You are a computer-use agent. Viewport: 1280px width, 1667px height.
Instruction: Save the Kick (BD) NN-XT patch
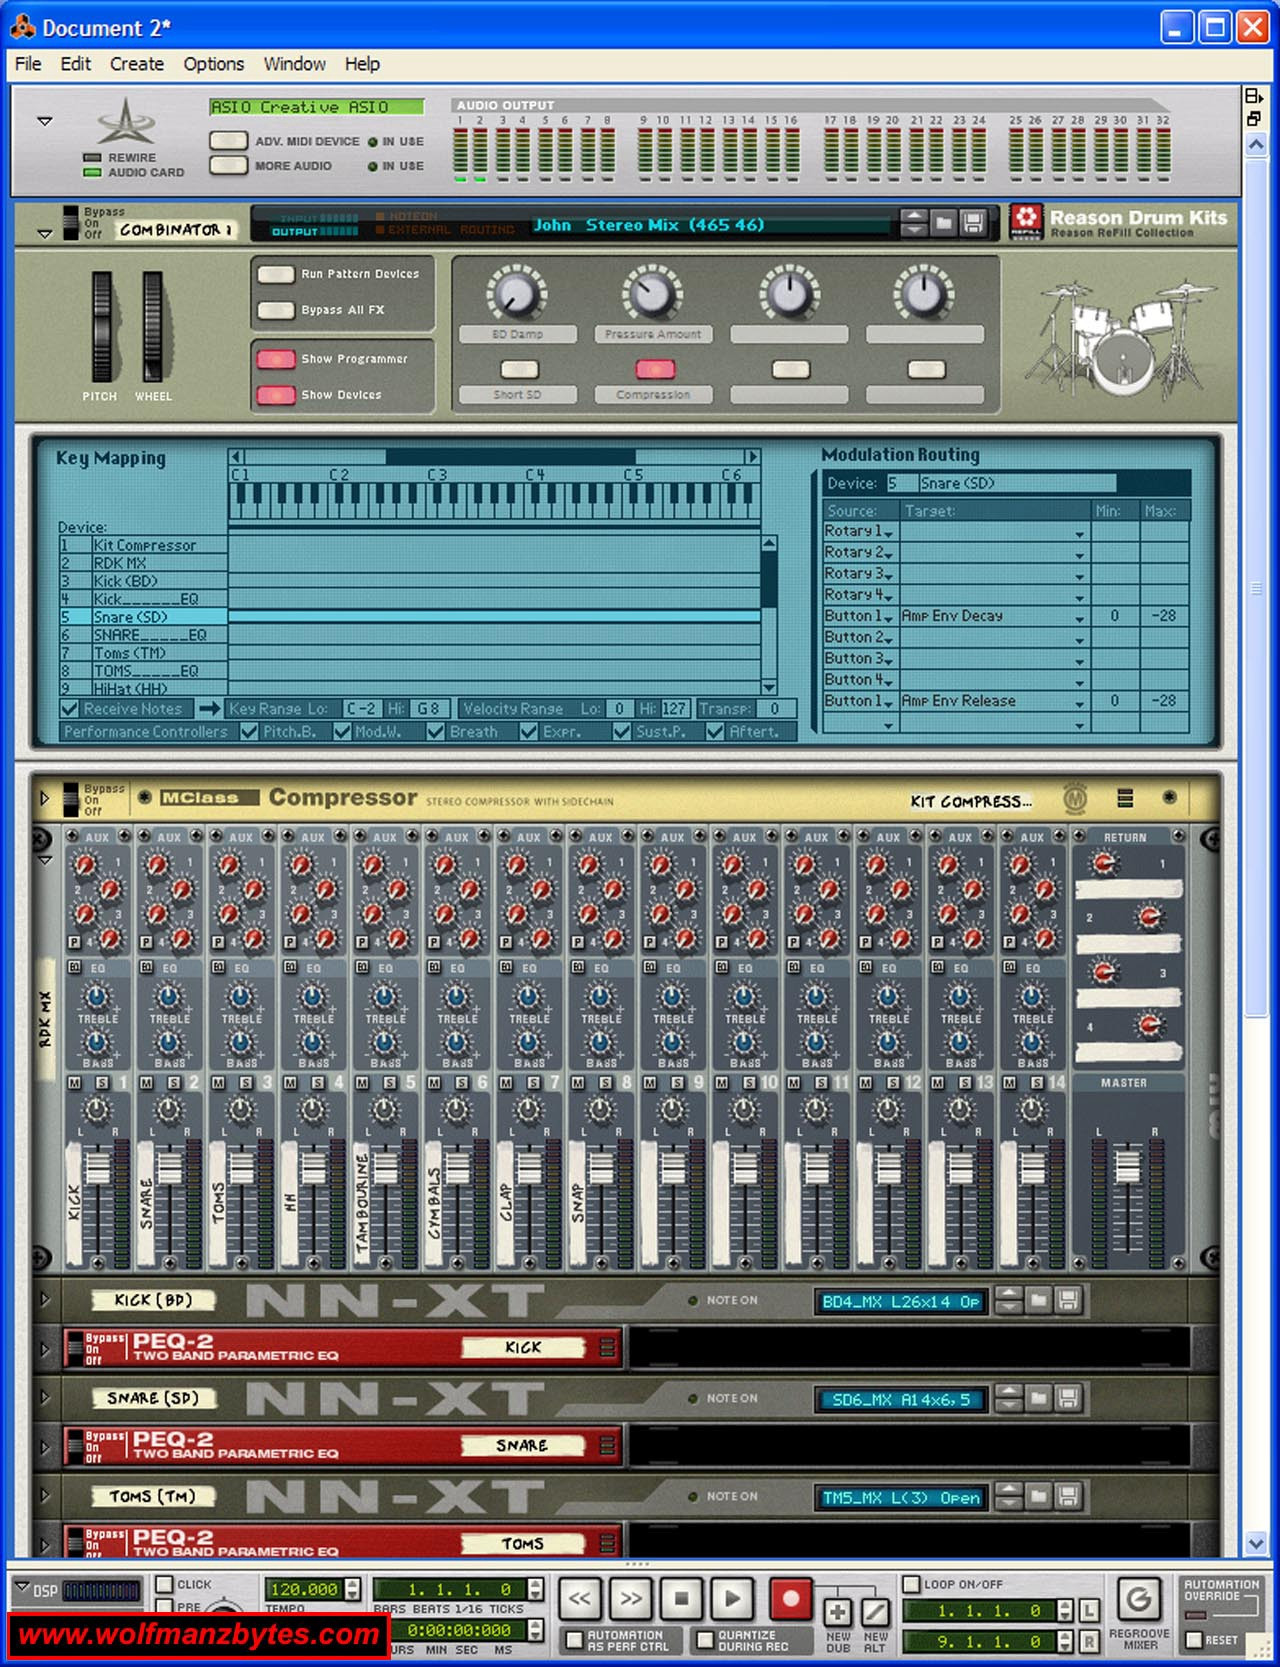[x=1068, y=1300]
